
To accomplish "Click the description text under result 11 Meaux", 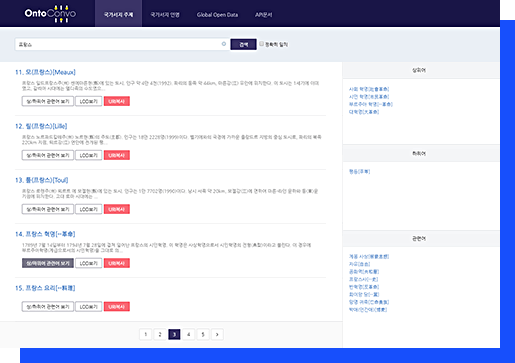I will click(171, 86).
